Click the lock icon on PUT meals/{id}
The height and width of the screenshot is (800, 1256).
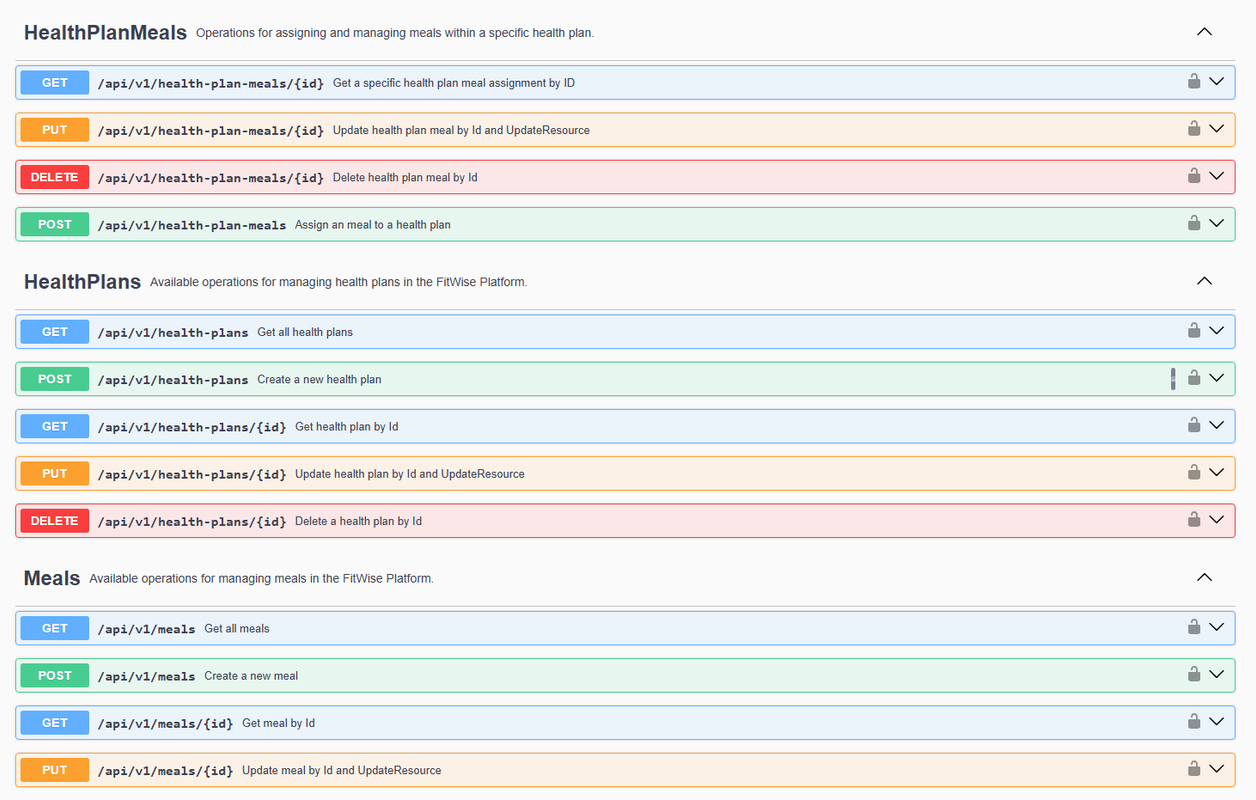[x=1194, y=769]
